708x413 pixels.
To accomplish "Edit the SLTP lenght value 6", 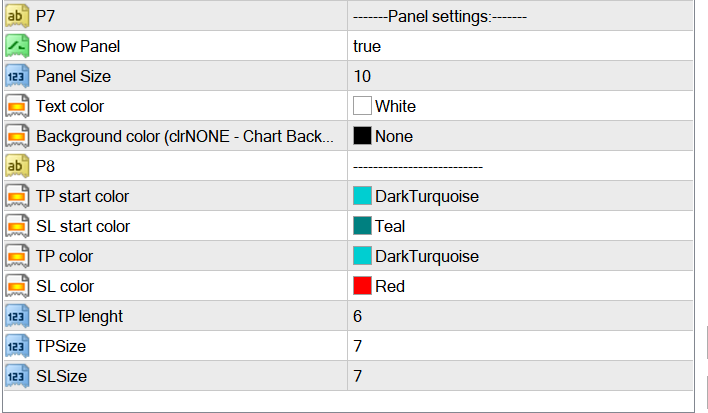I will (520, 316).
